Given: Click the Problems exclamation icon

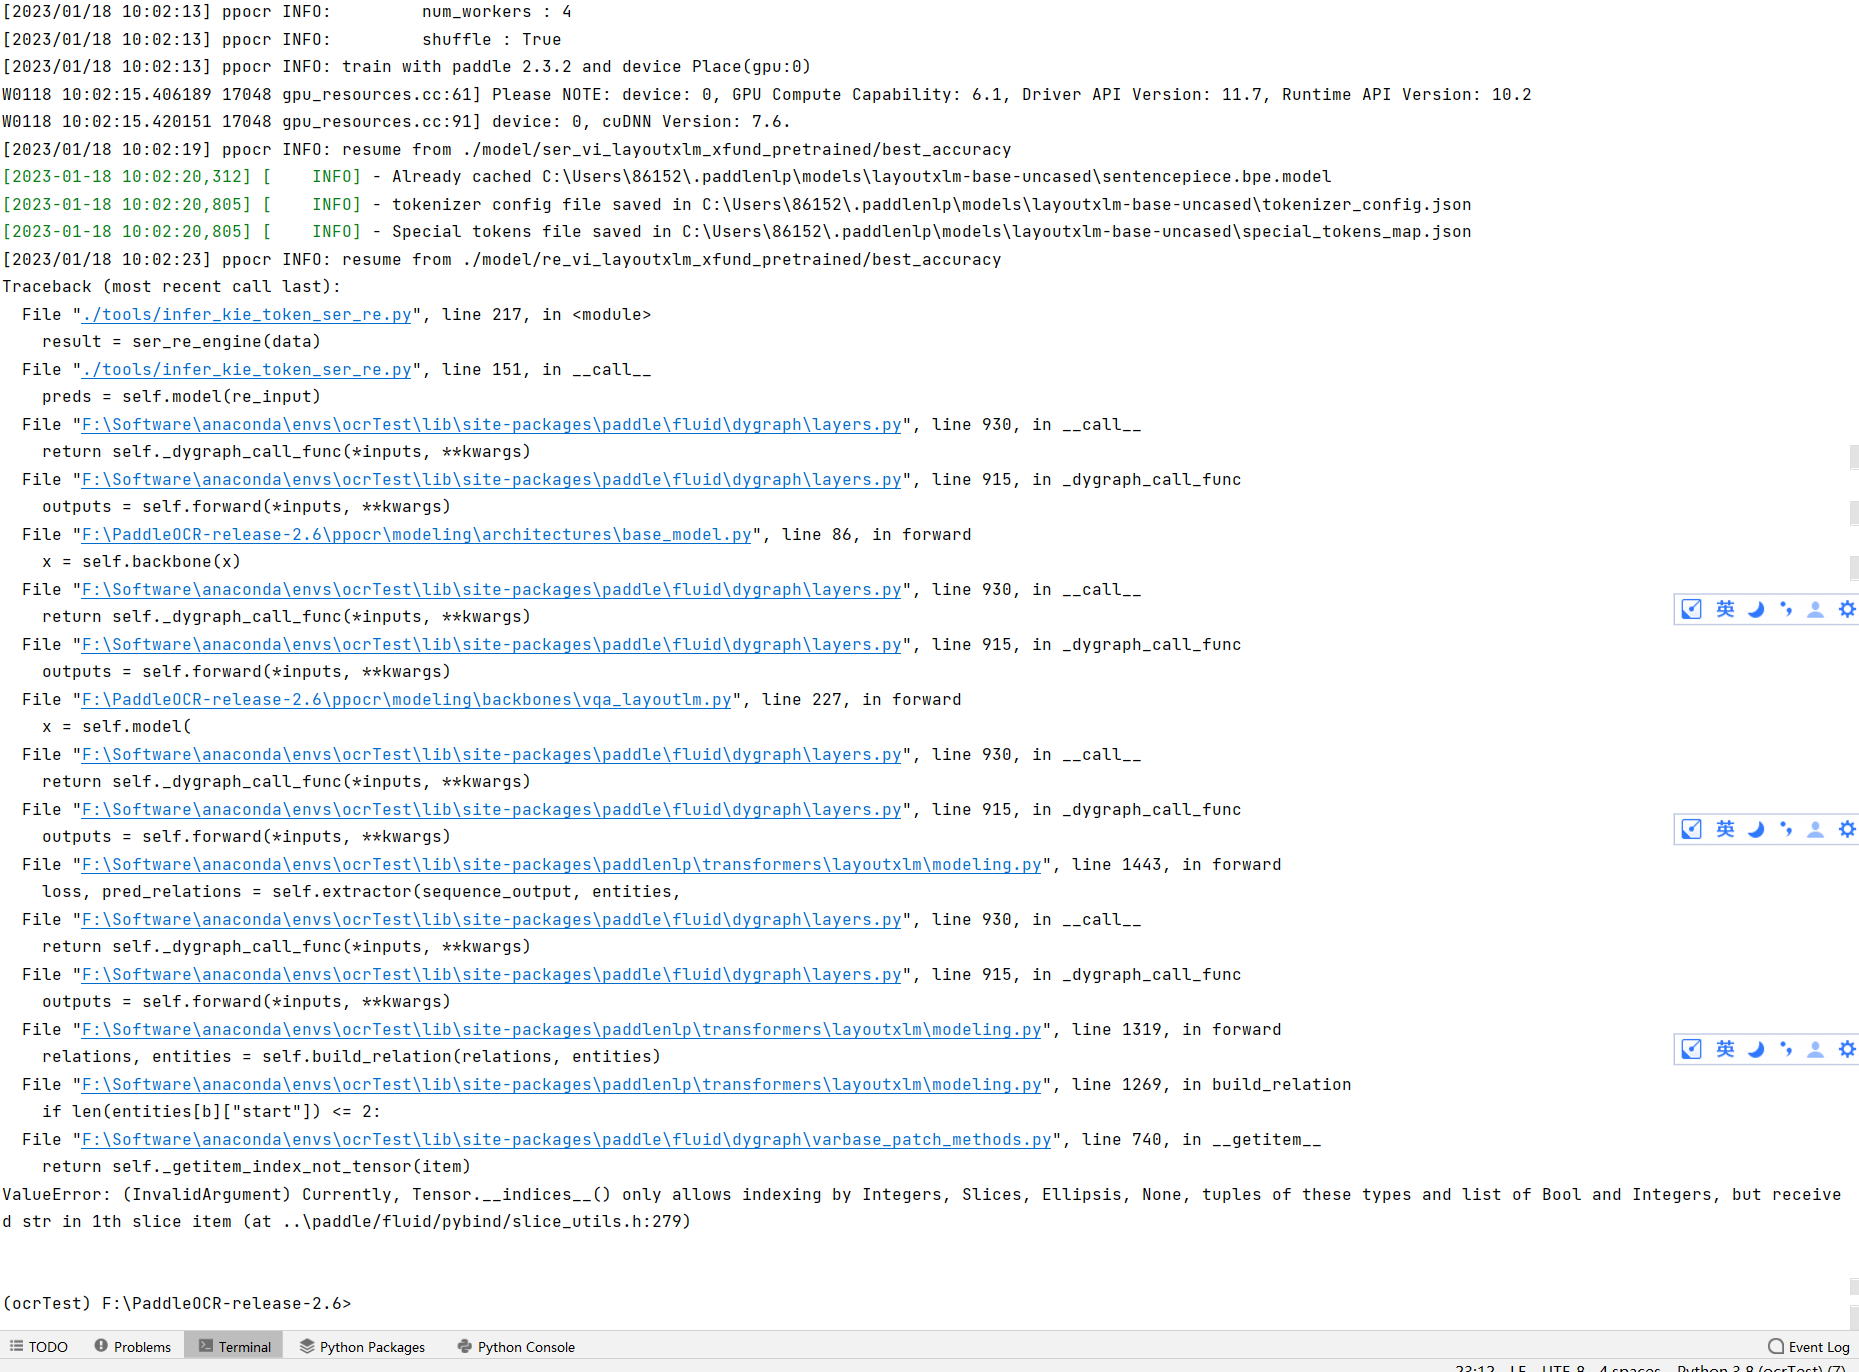Looking at the screenshot, I should click(101, 1345).
